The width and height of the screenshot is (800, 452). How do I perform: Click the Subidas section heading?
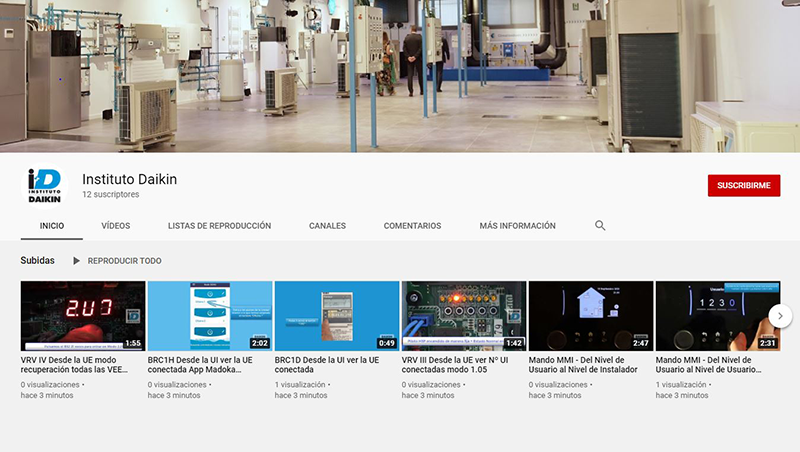point(37,260)
